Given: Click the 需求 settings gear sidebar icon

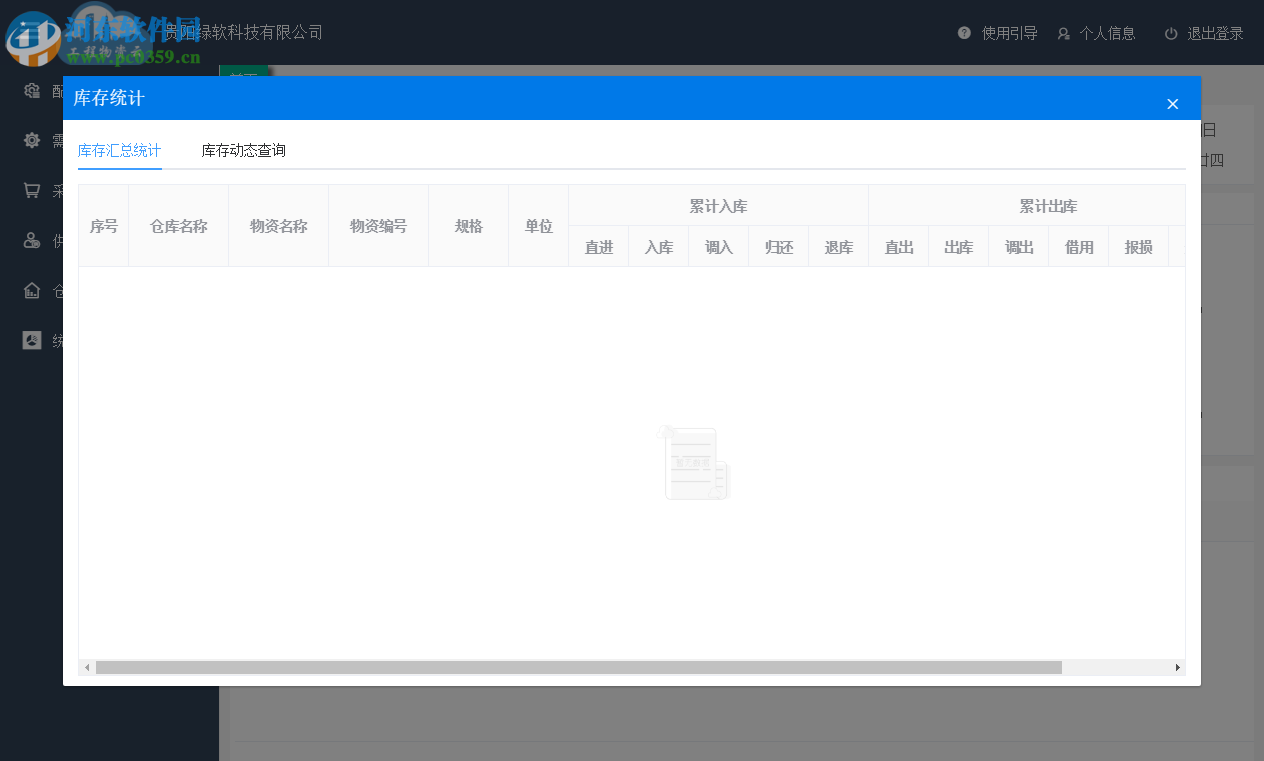Looking at the screenshot, I should pyautogui.click(x=30, y=140).
